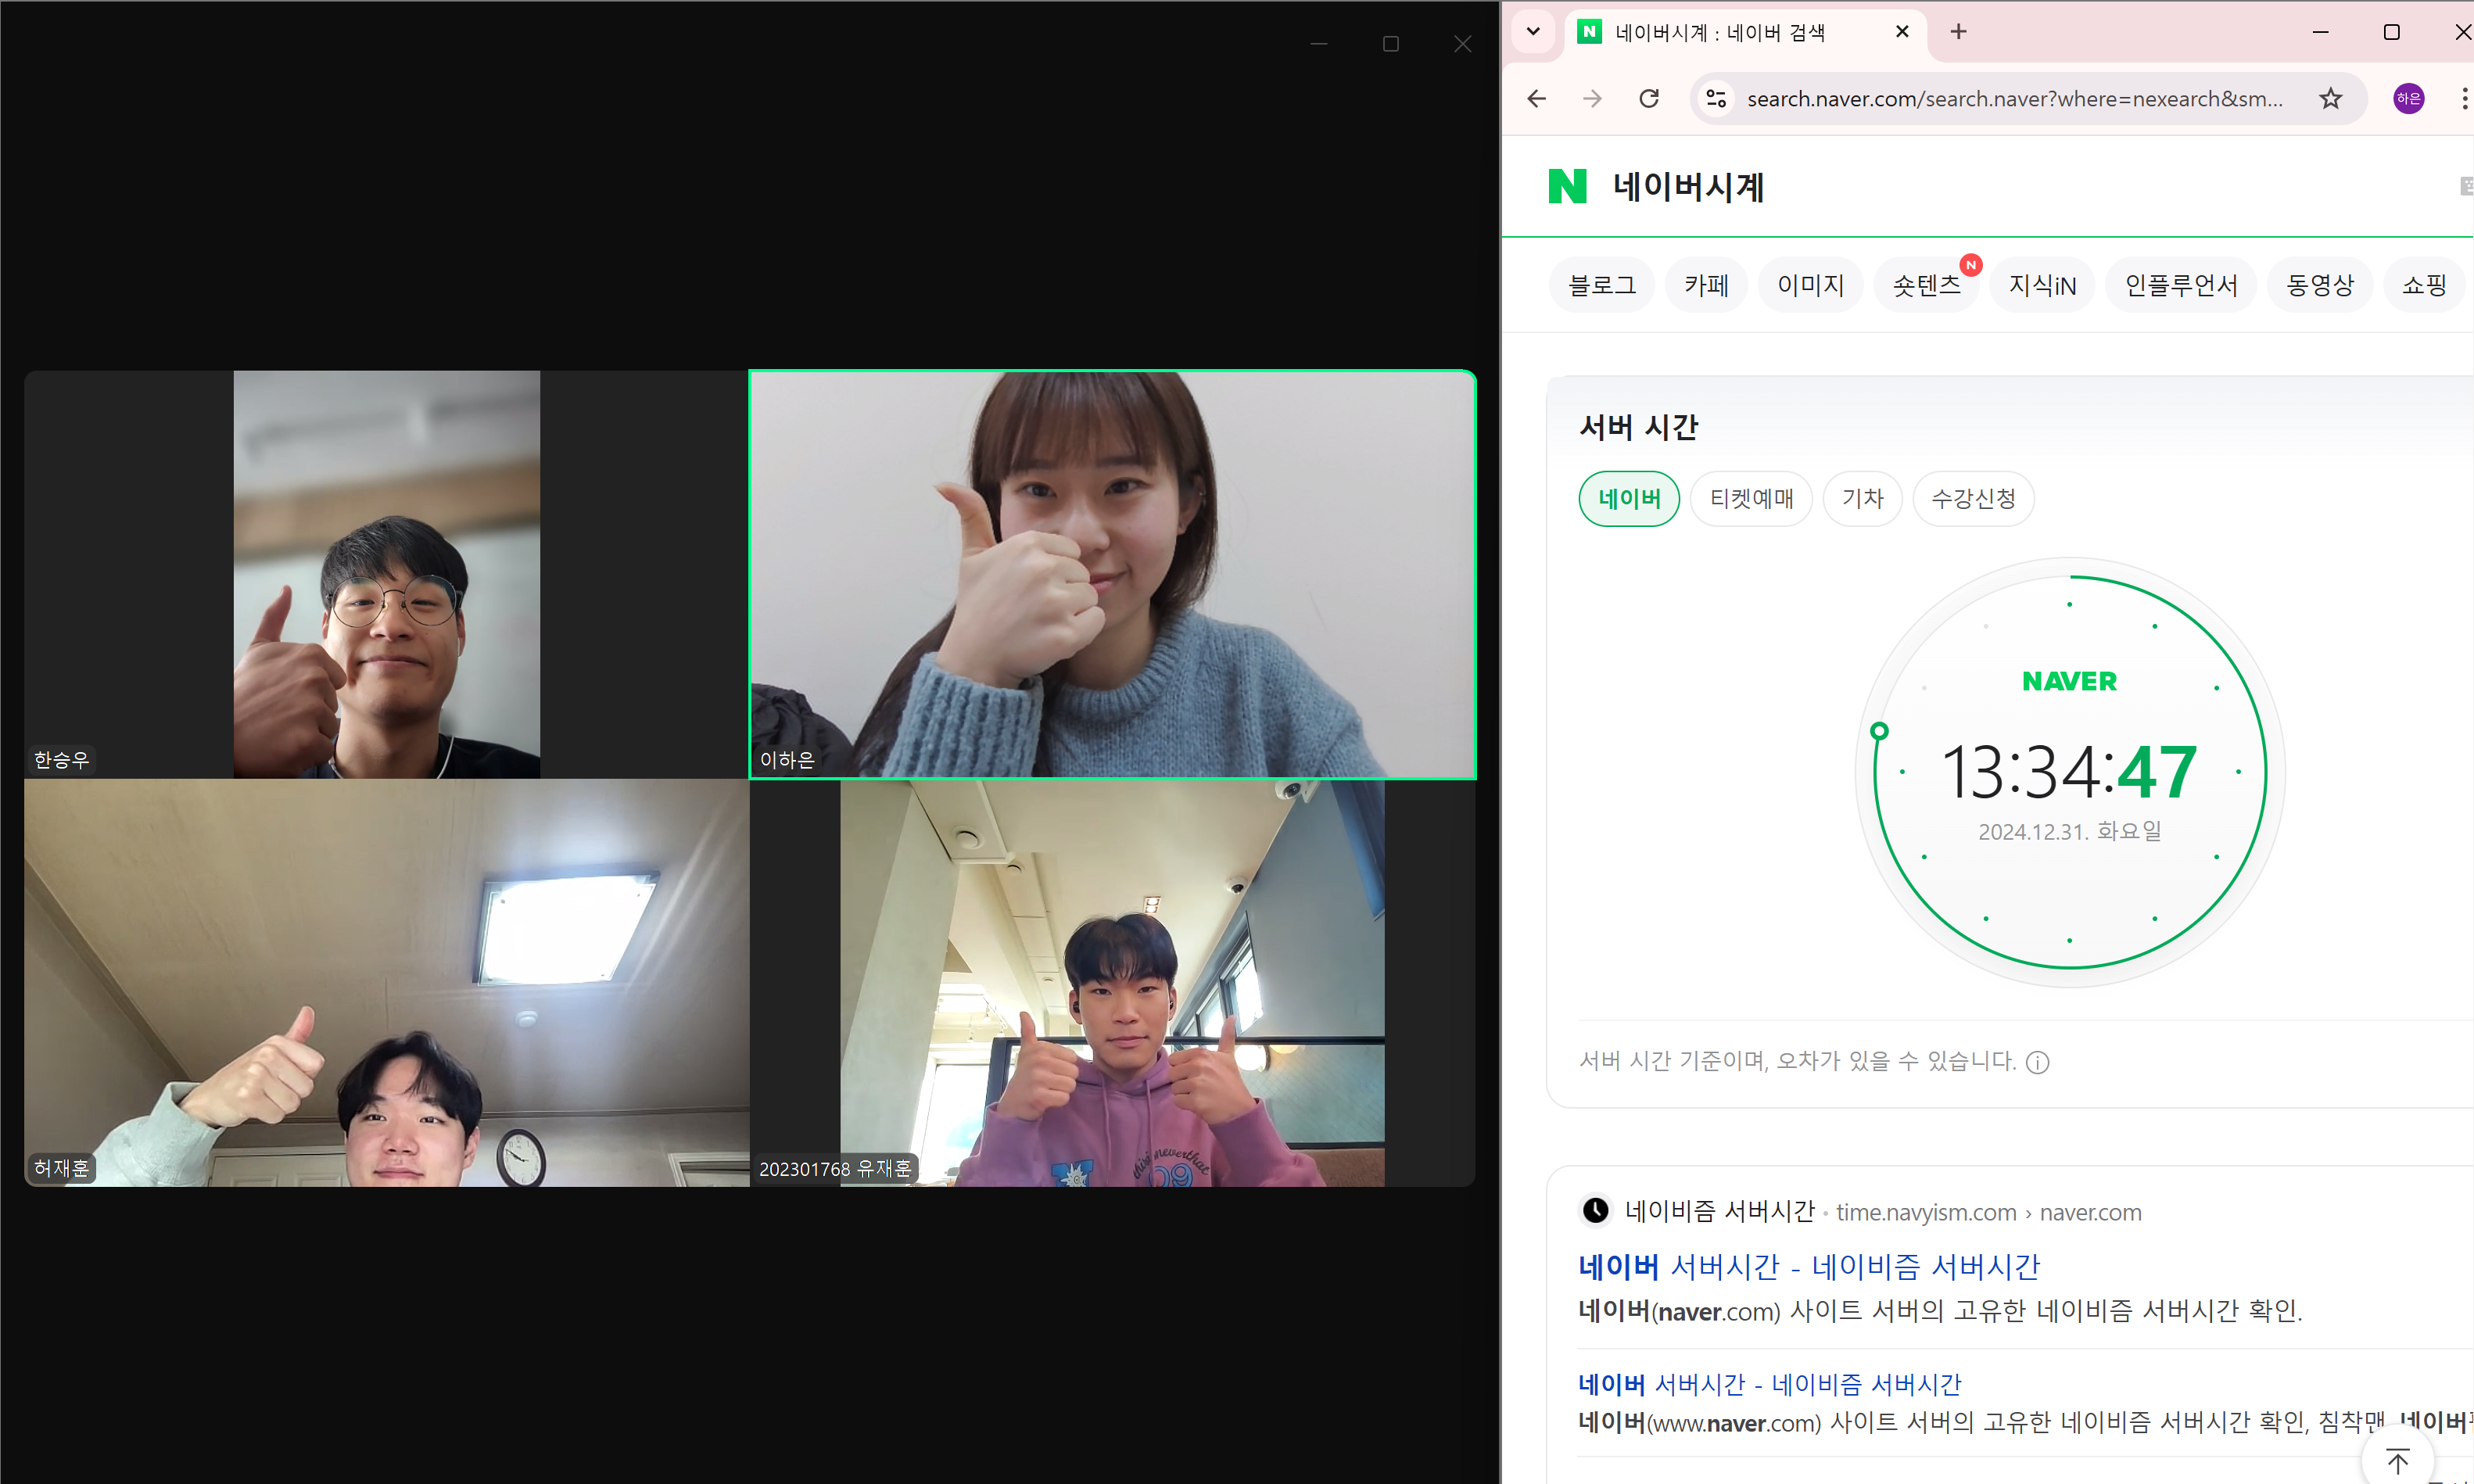Switch server time to 수강신청

click(1973, 498)
